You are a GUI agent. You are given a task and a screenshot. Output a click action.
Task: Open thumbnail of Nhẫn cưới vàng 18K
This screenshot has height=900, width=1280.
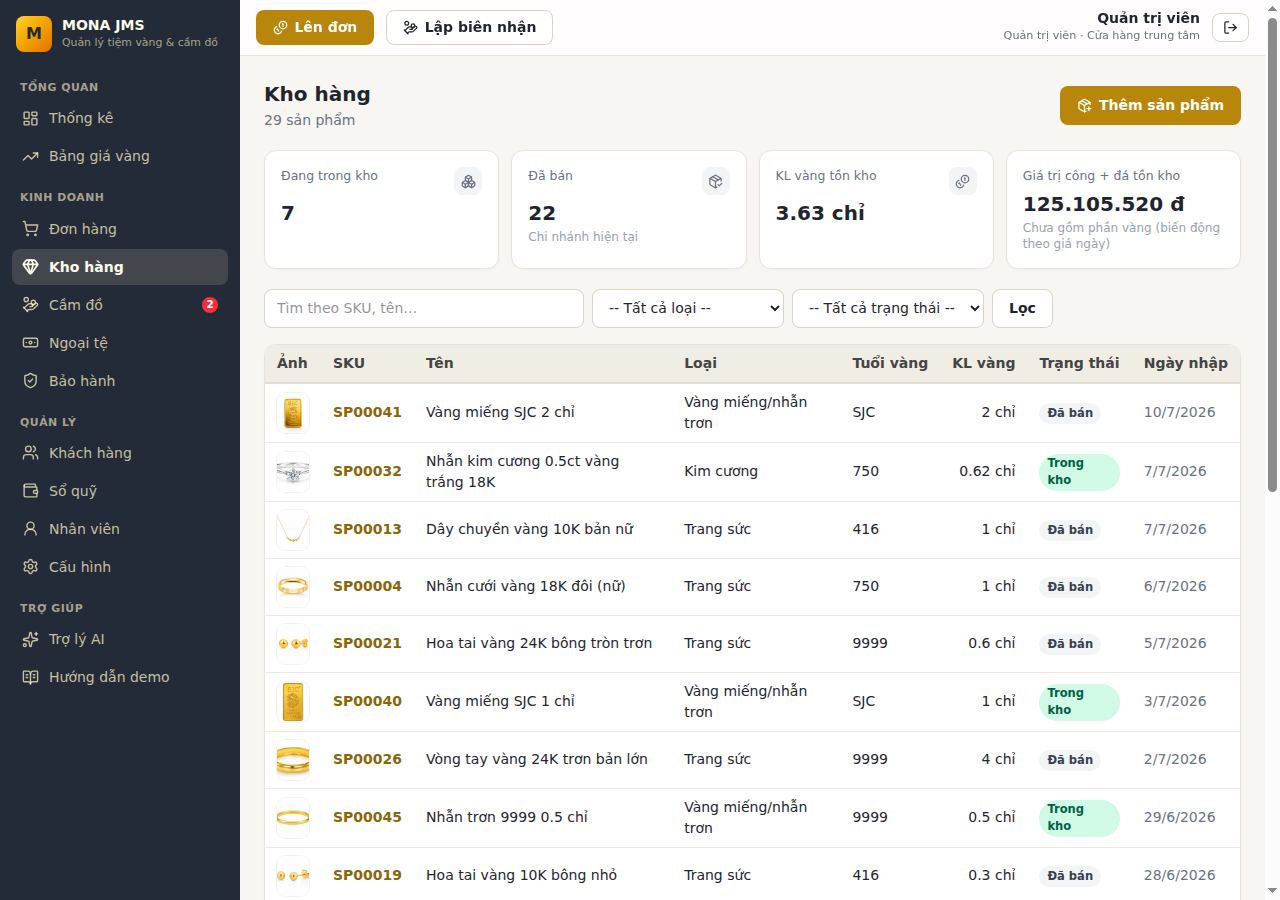click(293, 587)
